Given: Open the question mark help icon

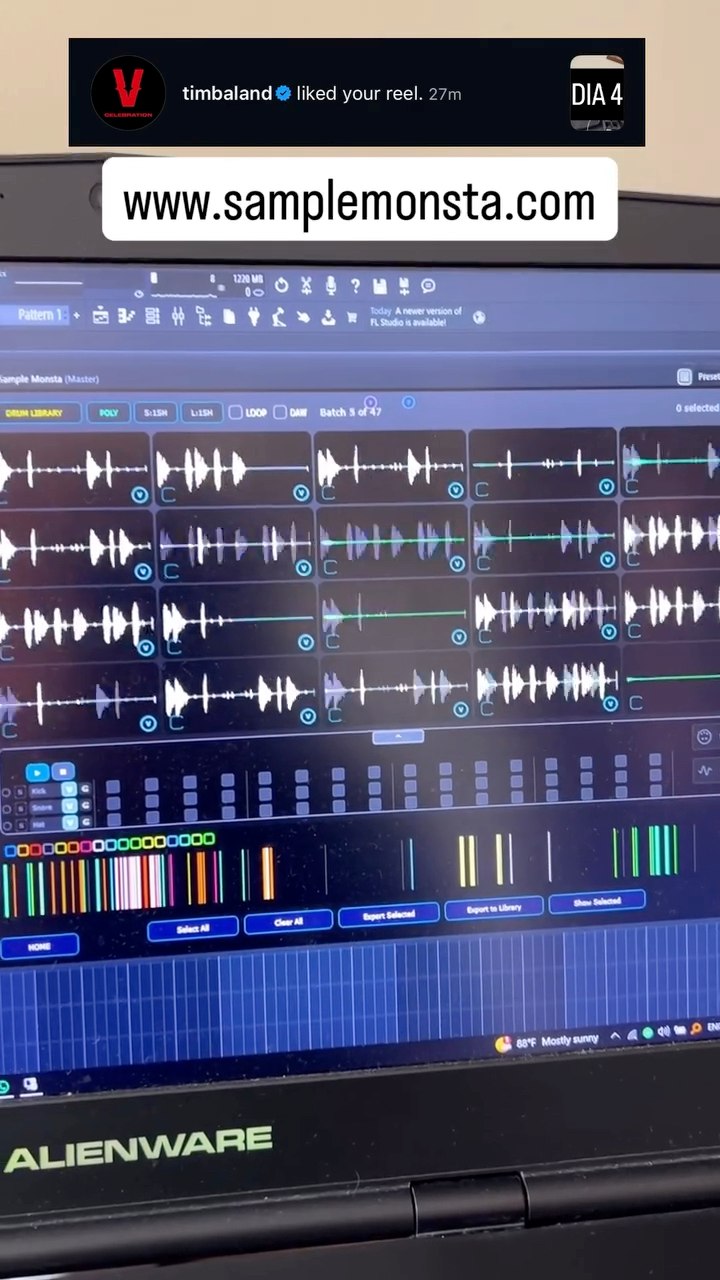Looking at the screenshot, I should coord(355,286).
